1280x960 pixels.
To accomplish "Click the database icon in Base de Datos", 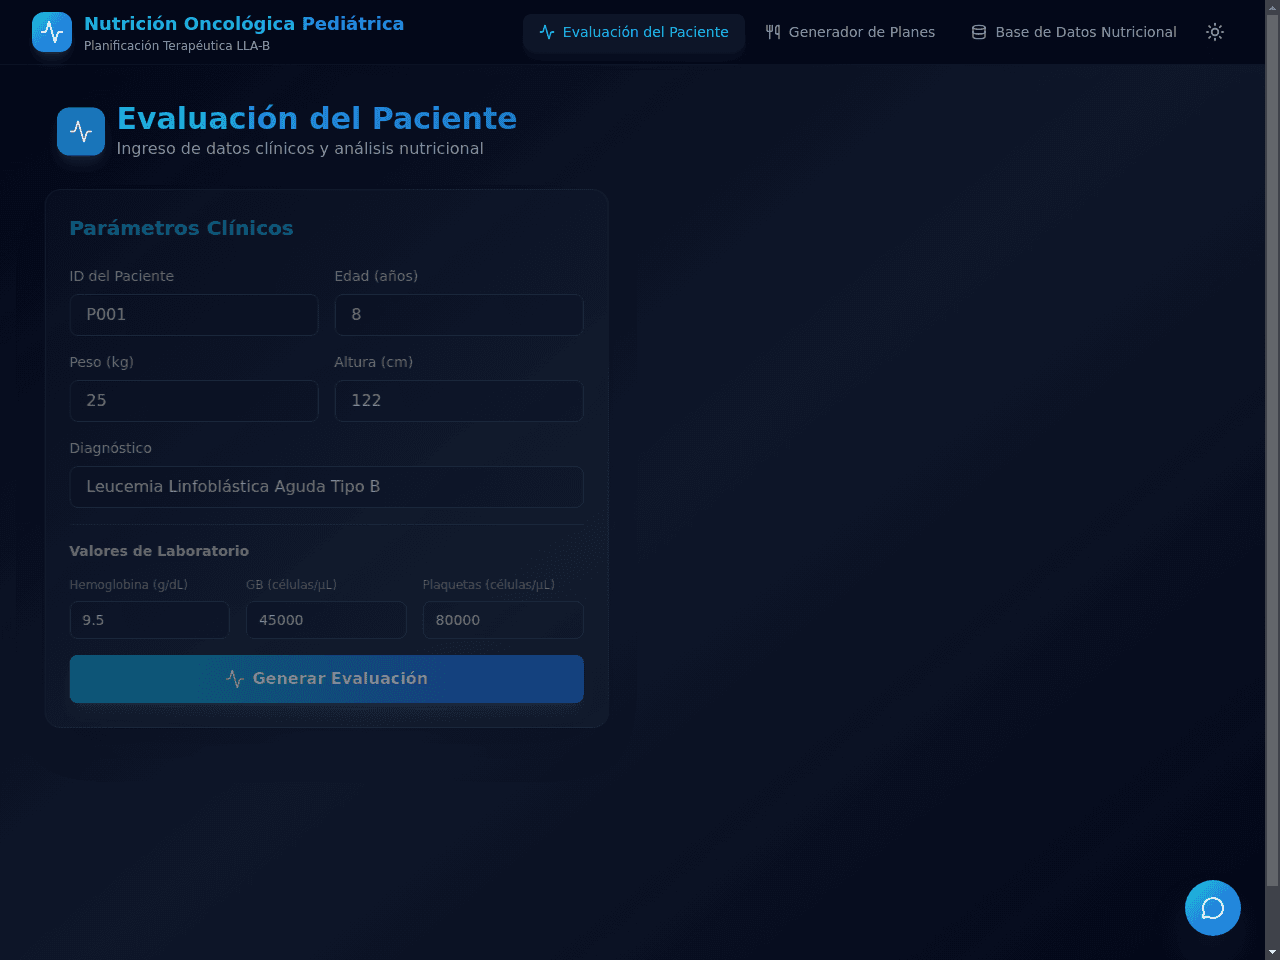I will [x=979, y=32].
